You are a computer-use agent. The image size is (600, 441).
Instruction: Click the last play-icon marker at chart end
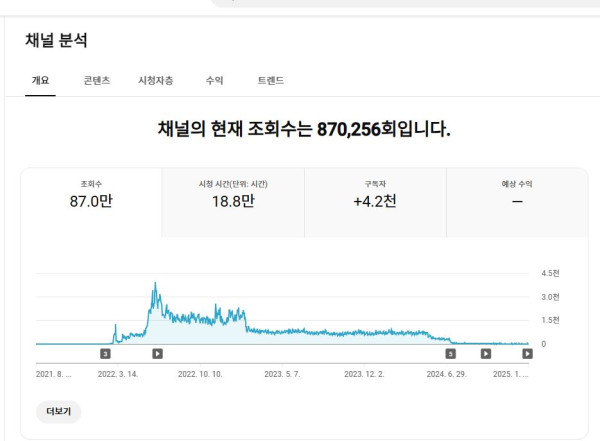[527, 353]
